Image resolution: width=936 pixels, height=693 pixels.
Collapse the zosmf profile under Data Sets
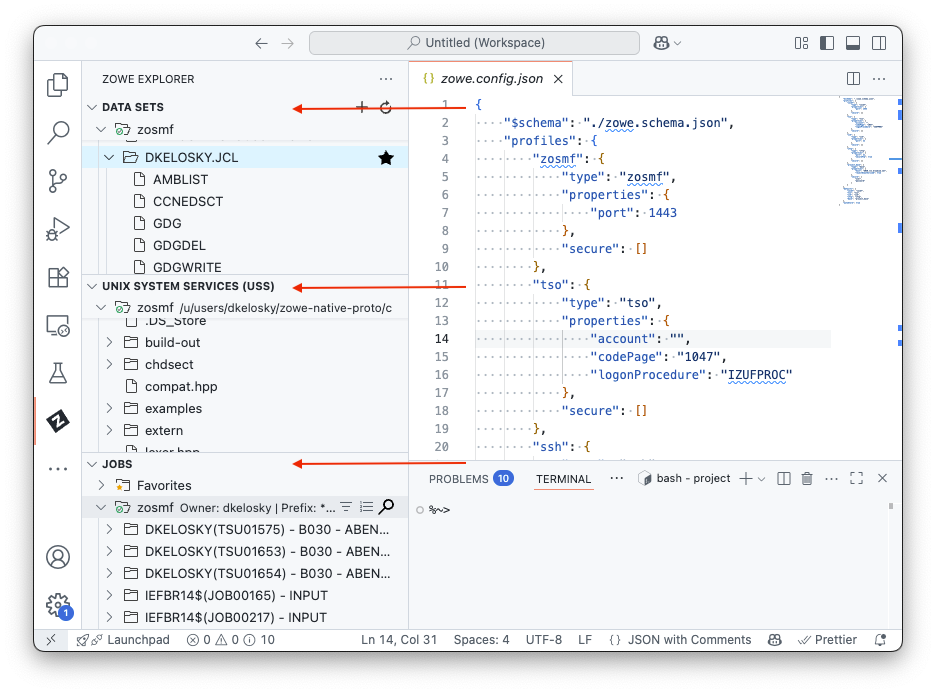coord(101,129)
